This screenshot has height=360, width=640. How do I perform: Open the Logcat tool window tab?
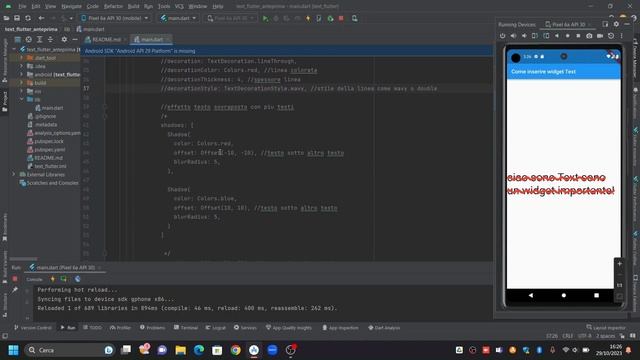[216, 328]
